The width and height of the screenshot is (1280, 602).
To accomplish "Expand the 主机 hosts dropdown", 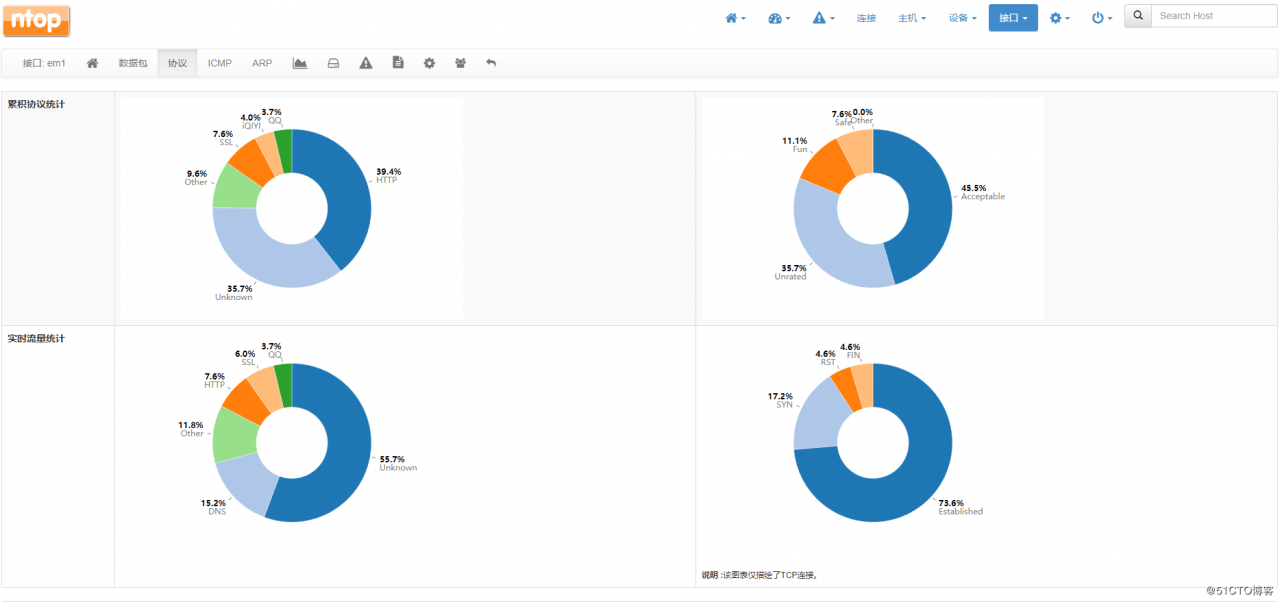I will [911, 18].
